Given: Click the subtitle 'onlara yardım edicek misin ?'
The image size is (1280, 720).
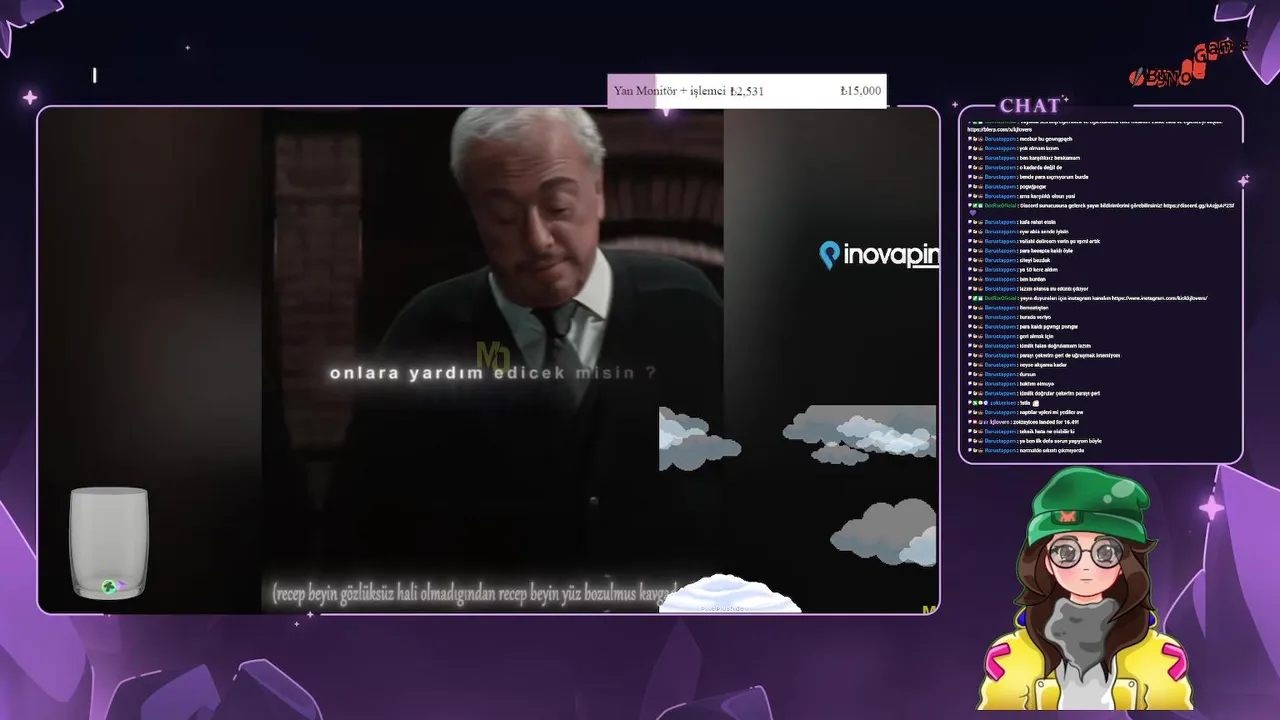Looking at the screenshot, I should [493, 373].
